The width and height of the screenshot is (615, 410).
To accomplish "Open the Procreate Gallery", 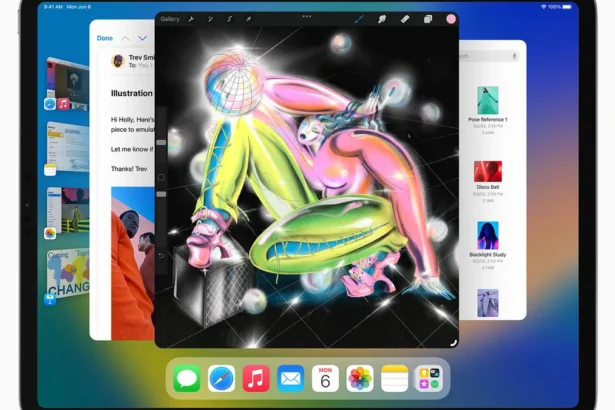I will pyautogui.click(x=170, y=19).
